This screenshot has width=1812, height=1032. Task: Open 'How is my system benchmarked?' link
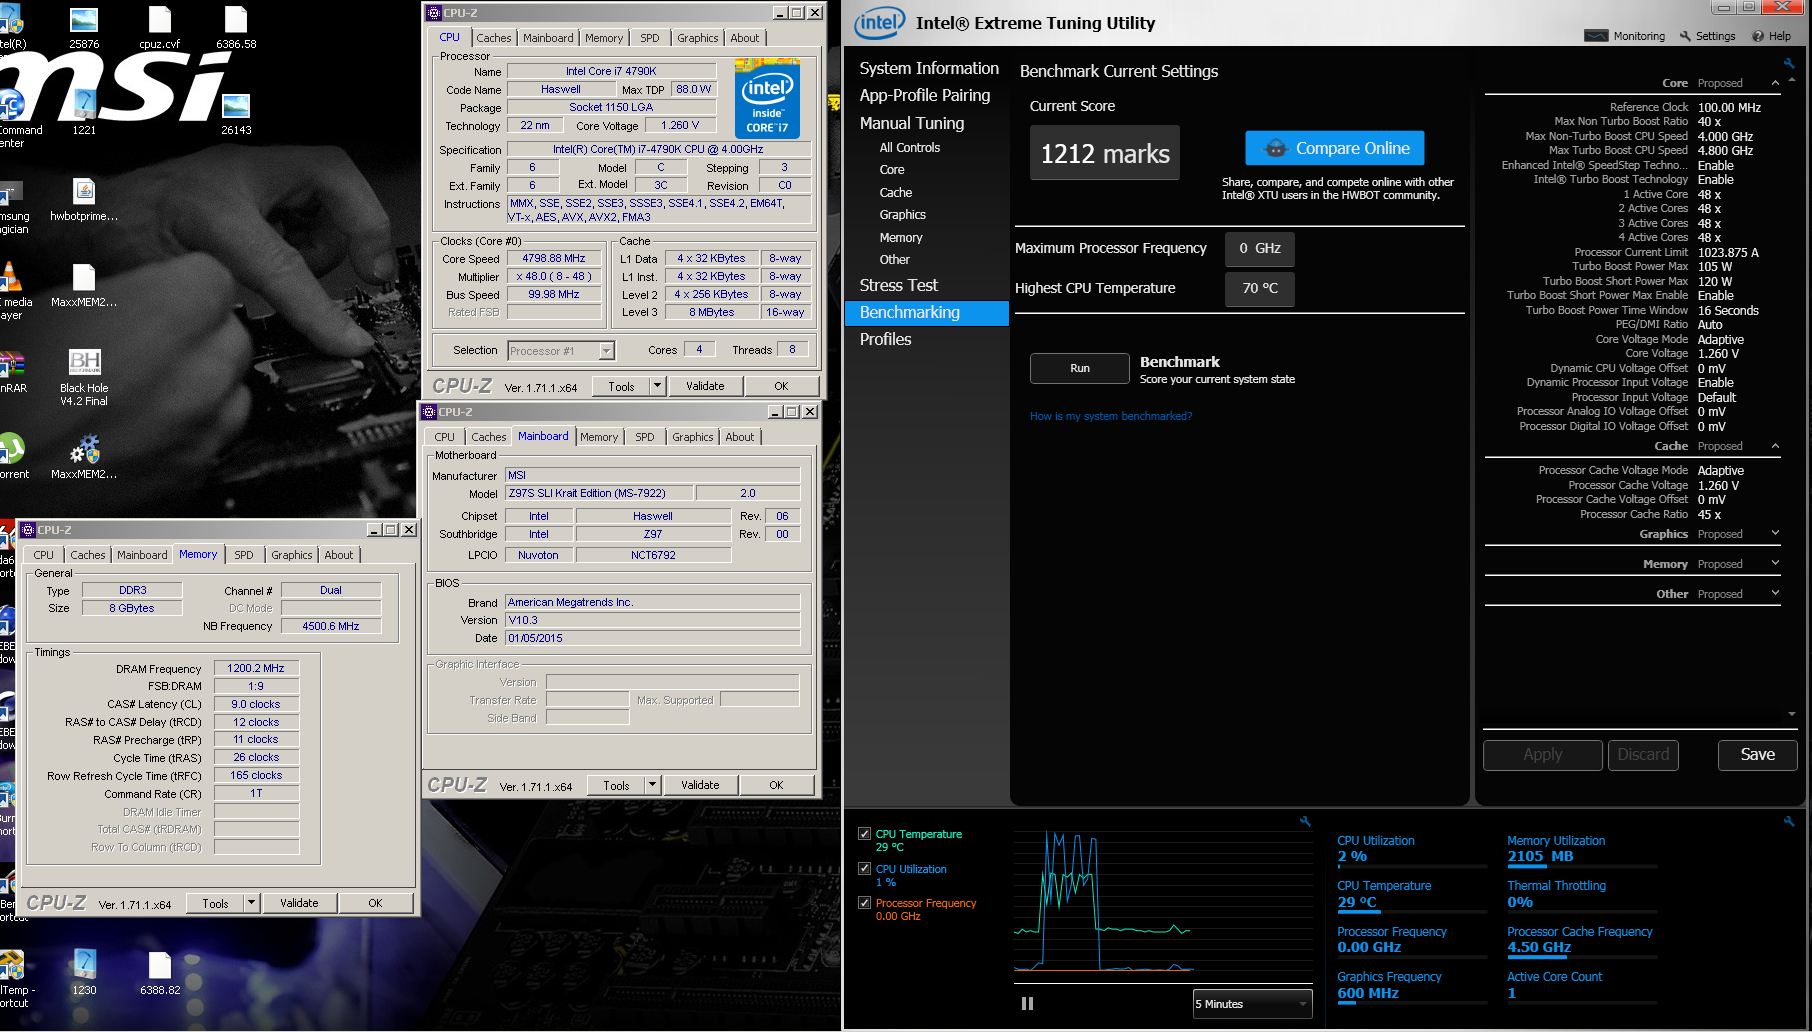point(1111,416)
